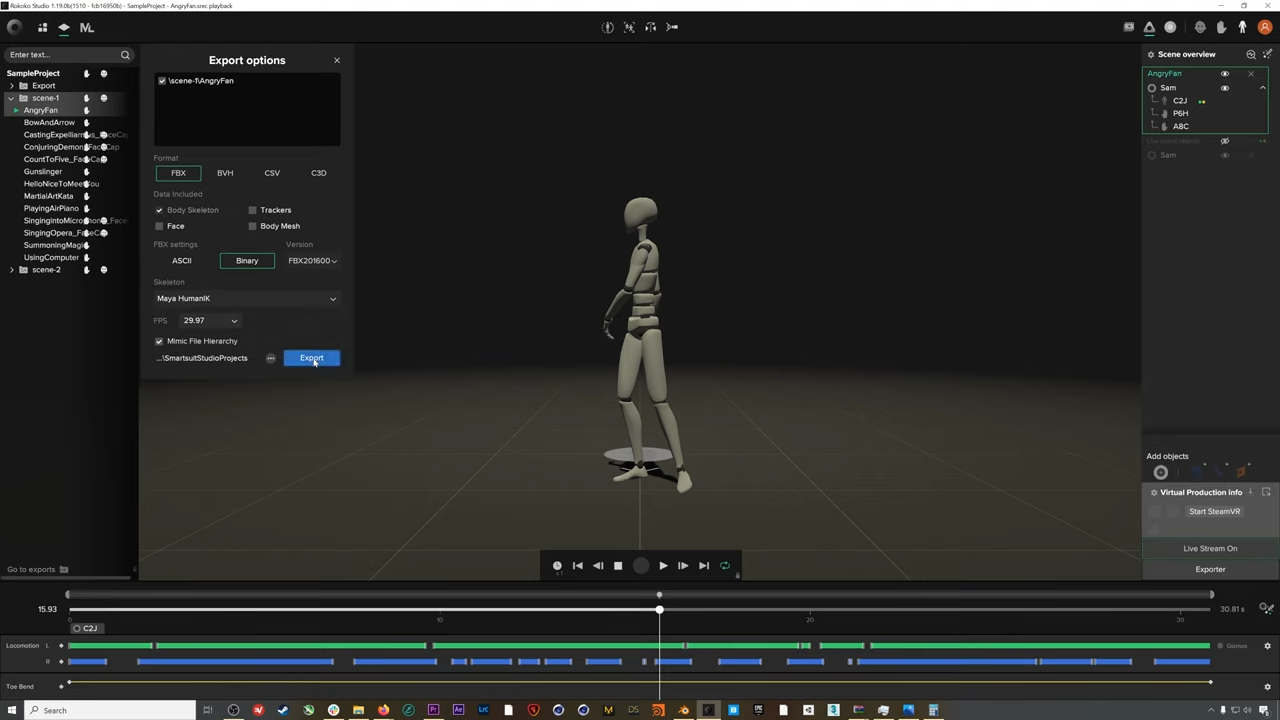Toggle visibility eye for Sam actor
1280x720 pixels.
coord(1225,88)
